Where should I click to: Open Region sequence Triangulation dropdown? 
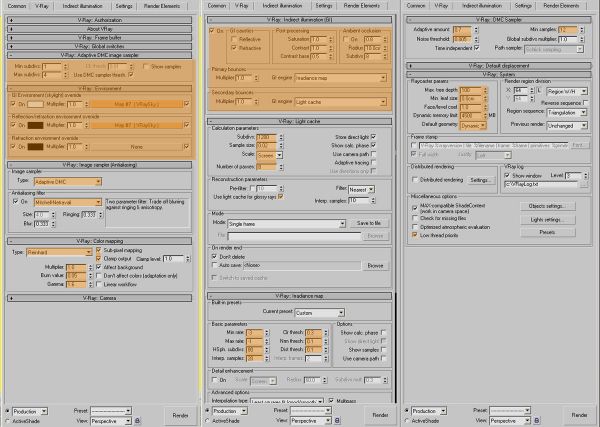tap(567, 112)
